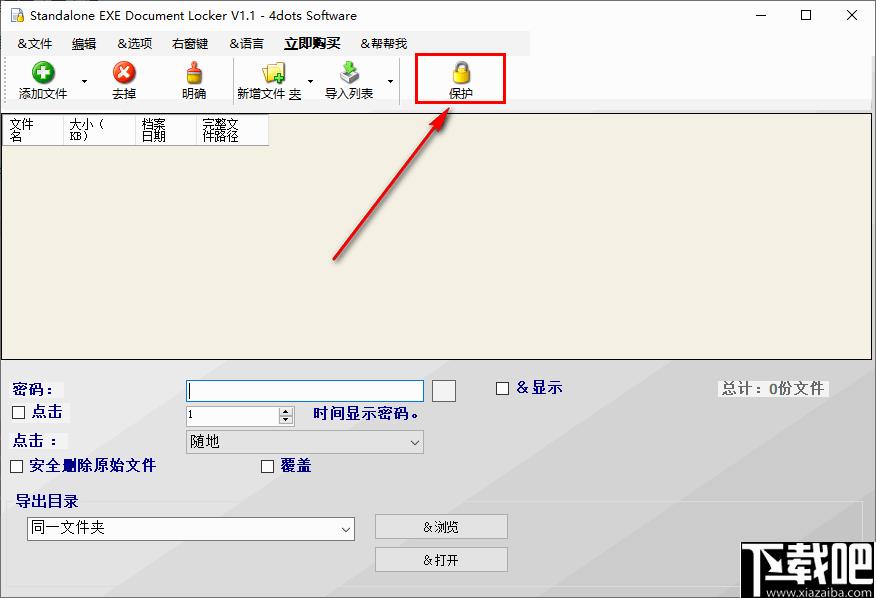Open the 同一文件夹 export directory dropdown
Image resolution: width=876 pixels, height=598 pixels.
tap(346, 529)
